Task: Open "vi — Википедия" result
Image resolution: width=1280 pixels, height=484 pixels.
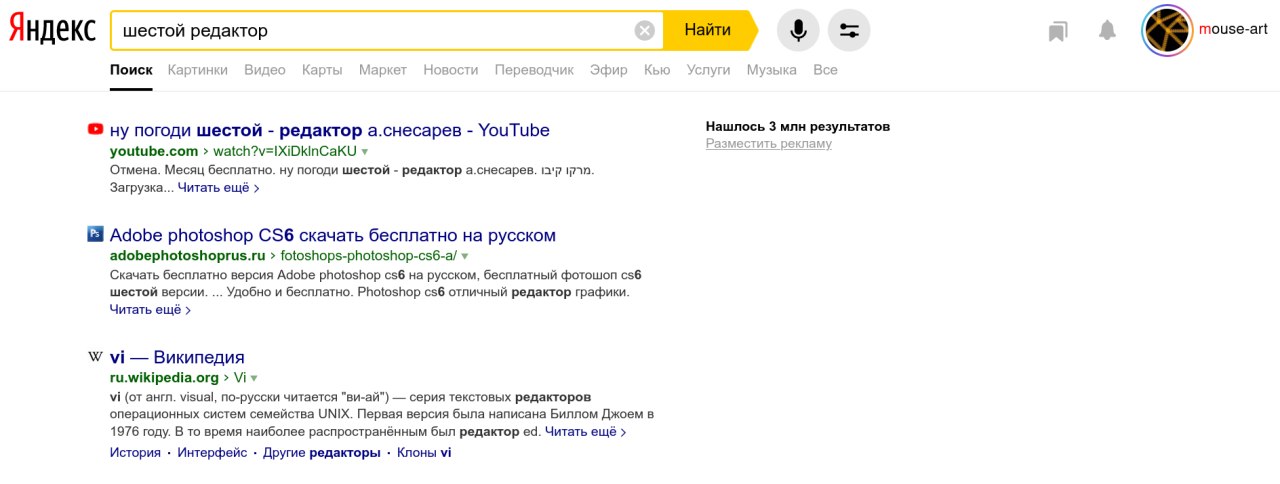Action: [177, 358]
